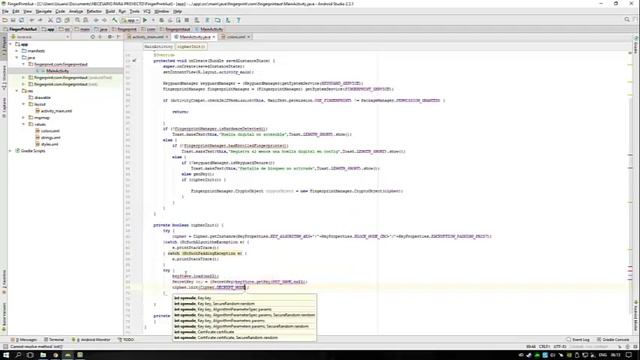Click the Paste toolbar icon
Viewport: 640px width, 360px height.
tap(67, 20)
